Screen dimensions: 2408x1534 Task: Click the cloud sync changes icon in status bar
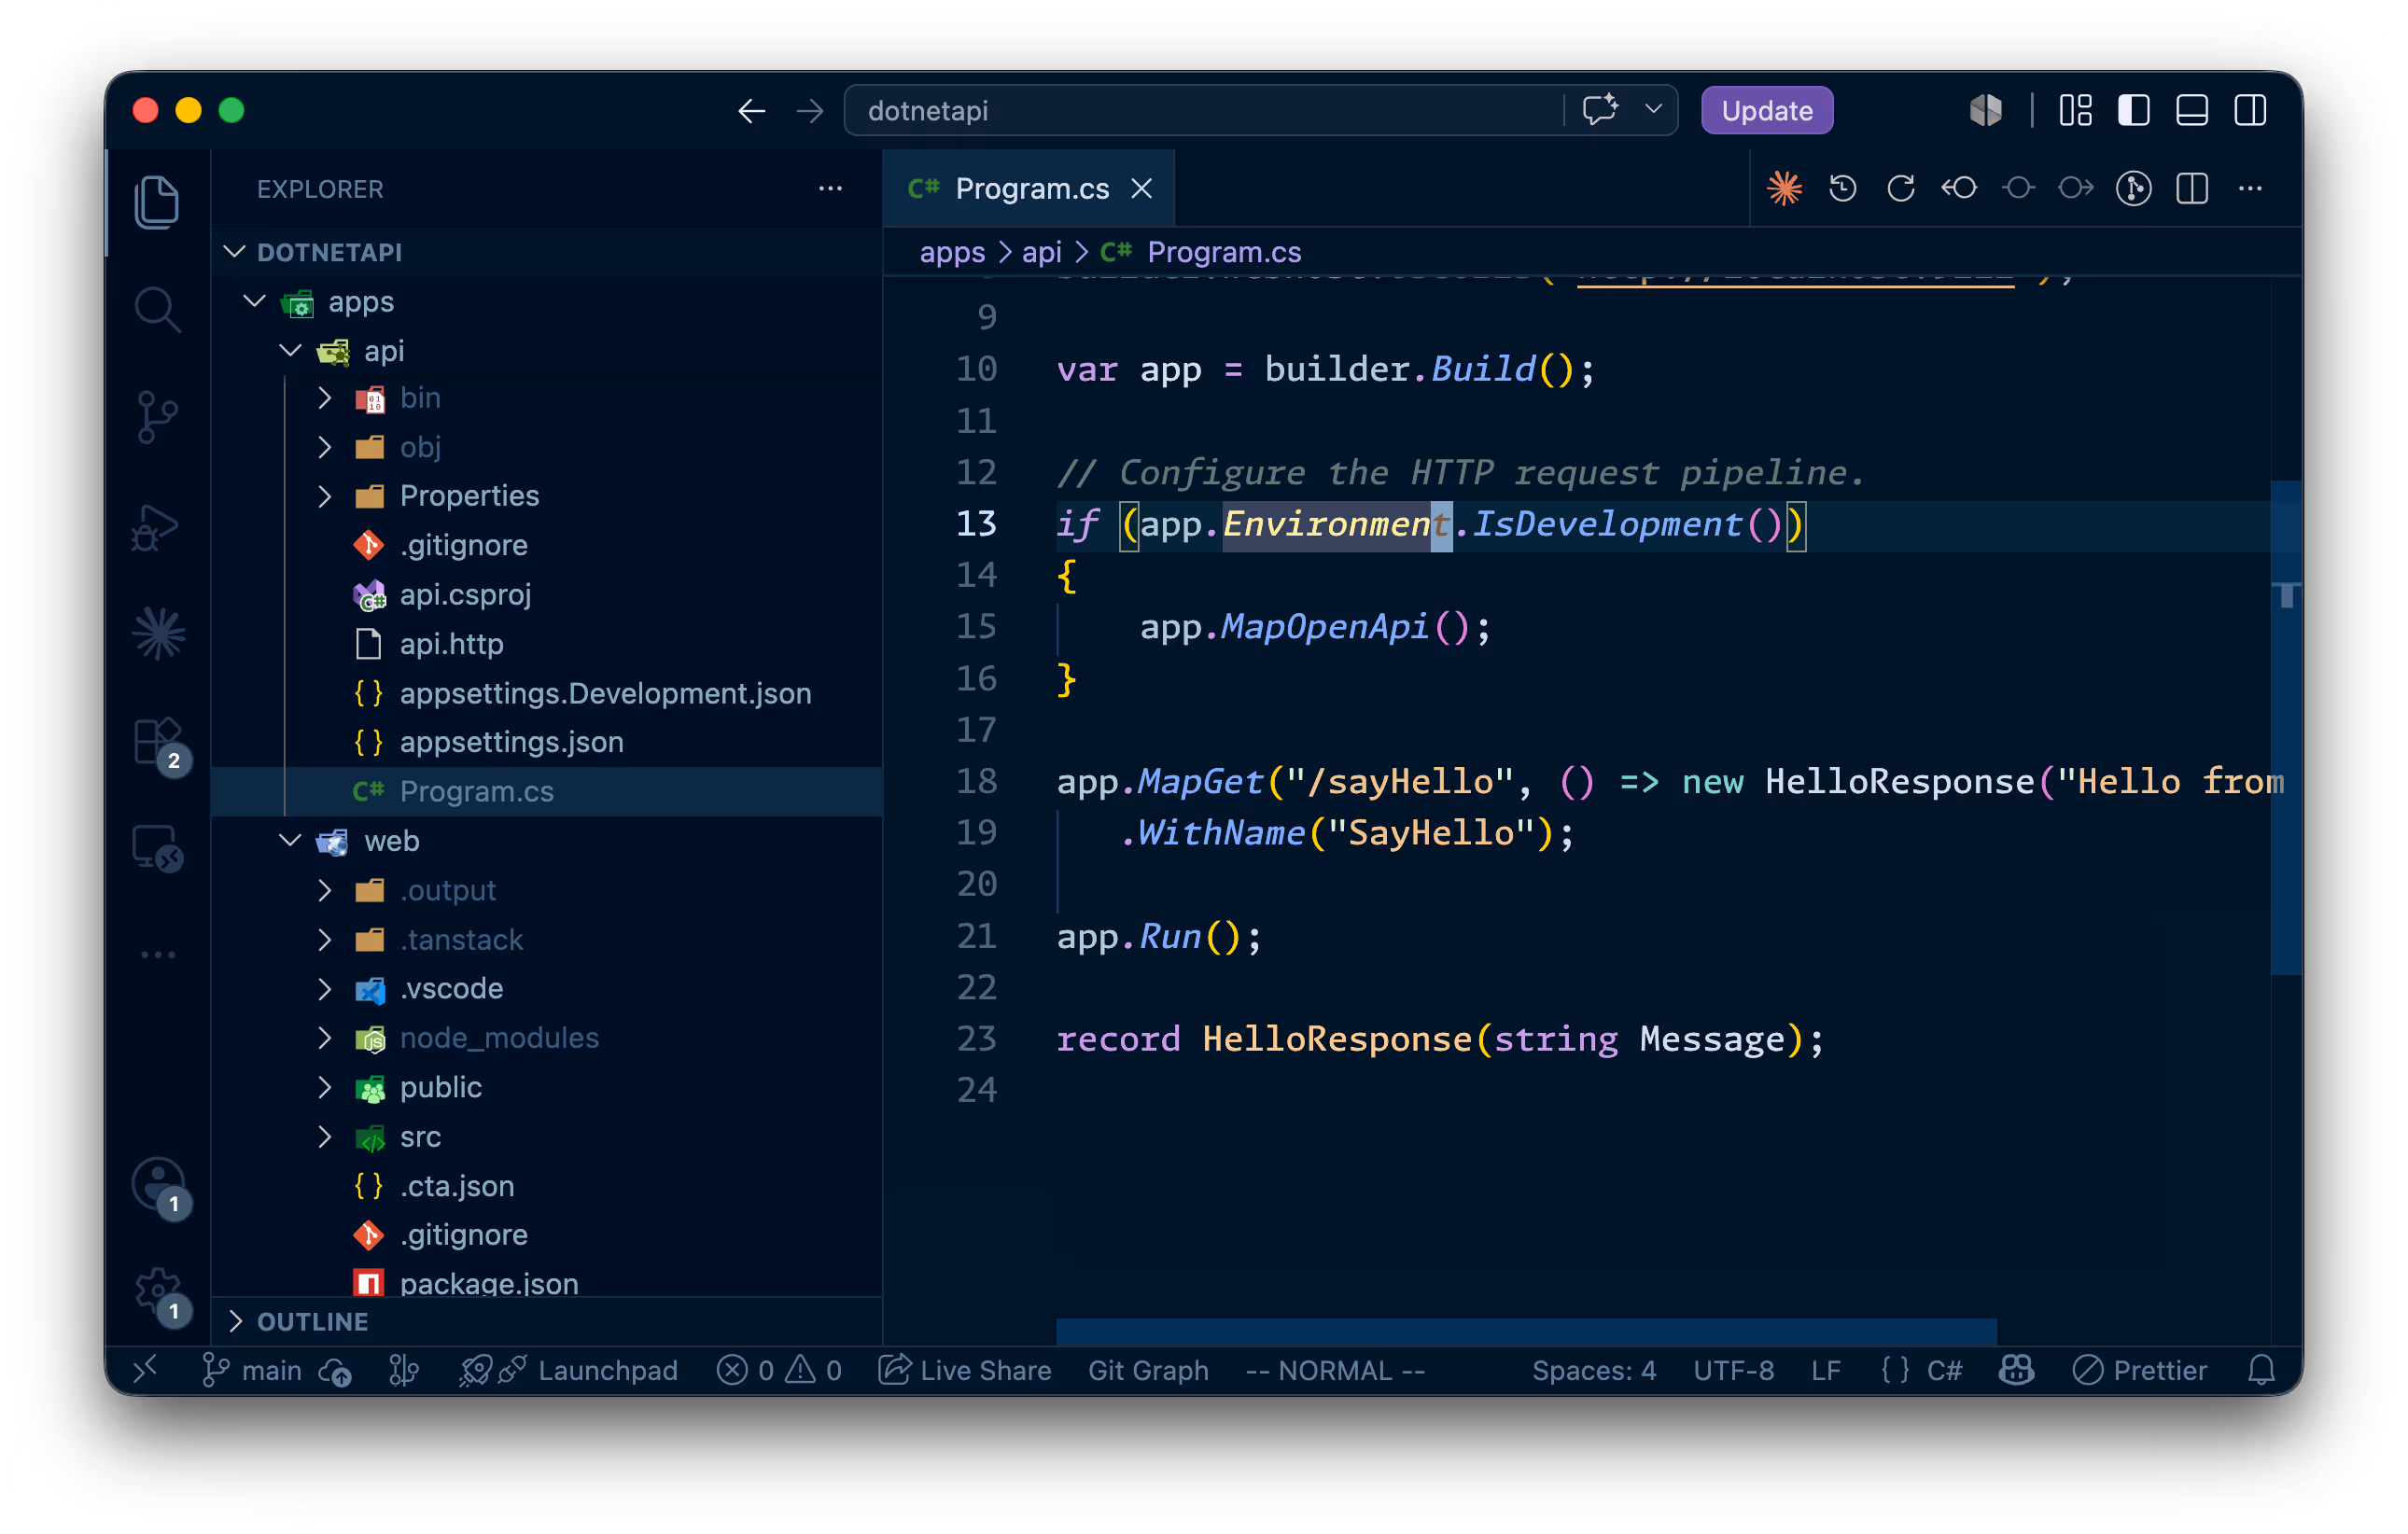[335, 1370]
